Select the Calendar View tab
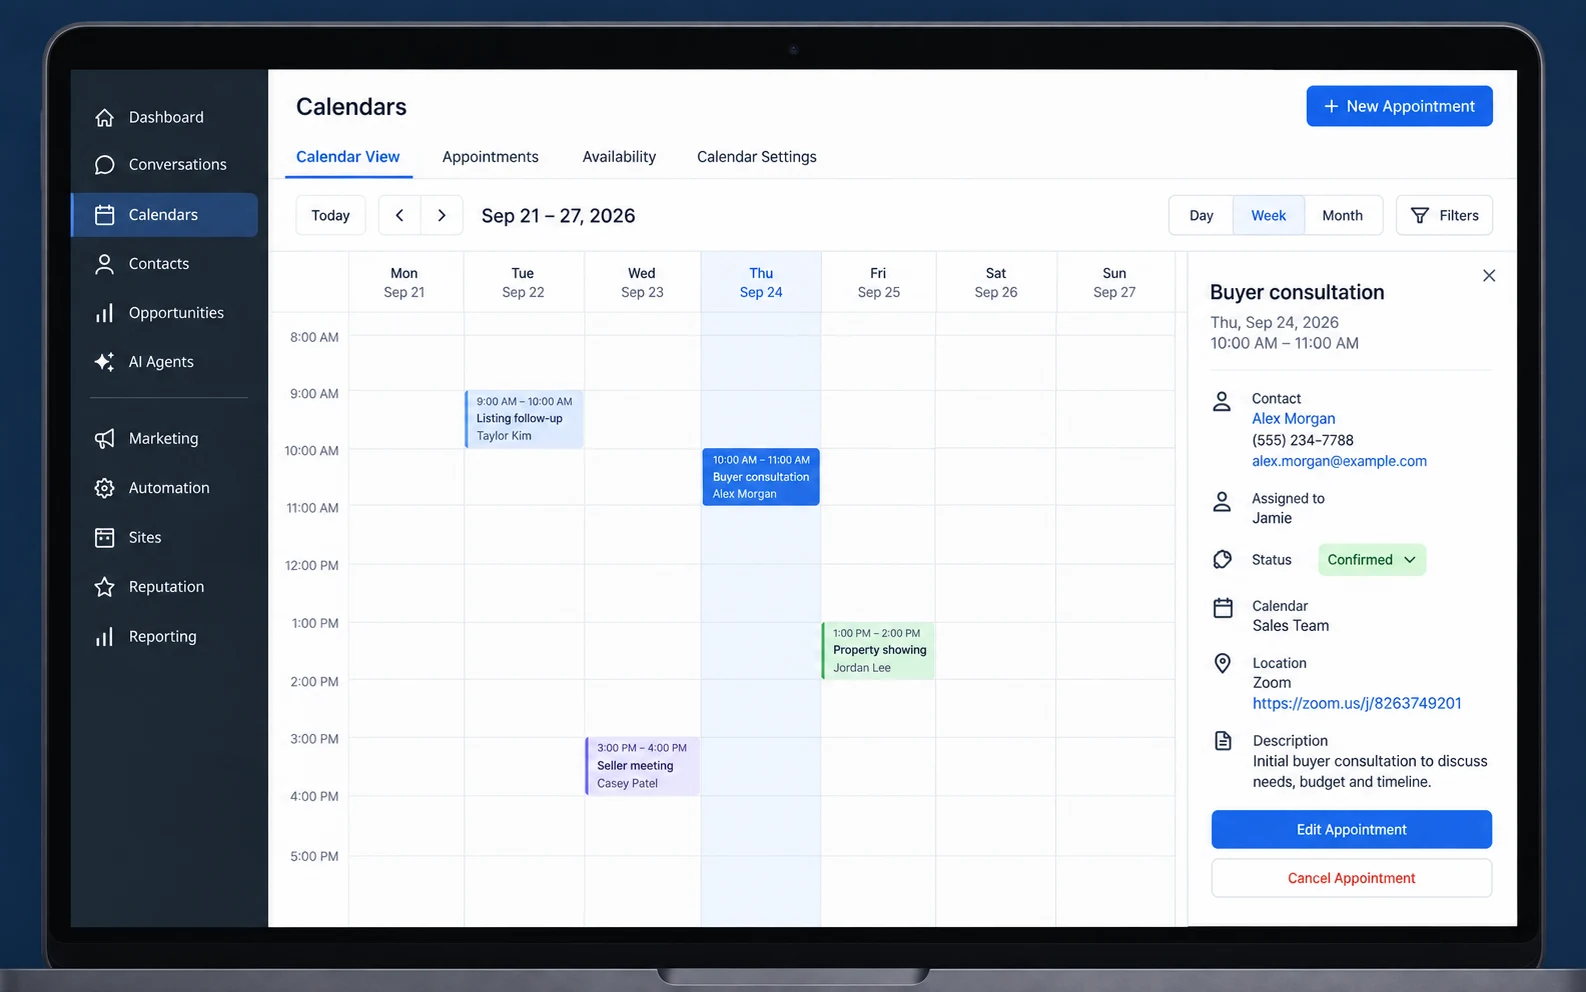The width and height of the screenshot is (1586, 992). (x=348, y=157)
